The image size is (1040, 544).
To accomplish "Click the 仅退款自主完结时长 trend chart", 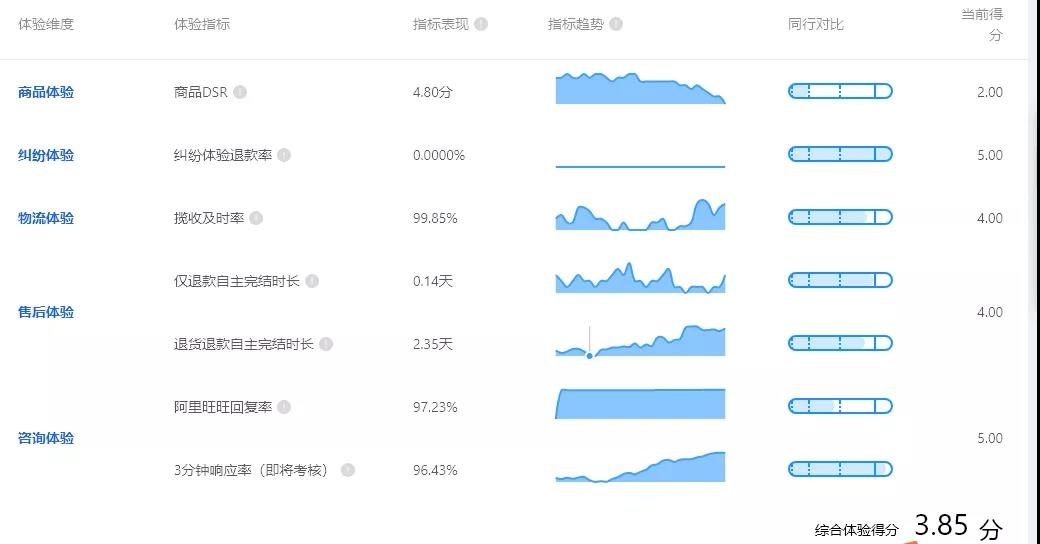I will (x=640, y=278).
